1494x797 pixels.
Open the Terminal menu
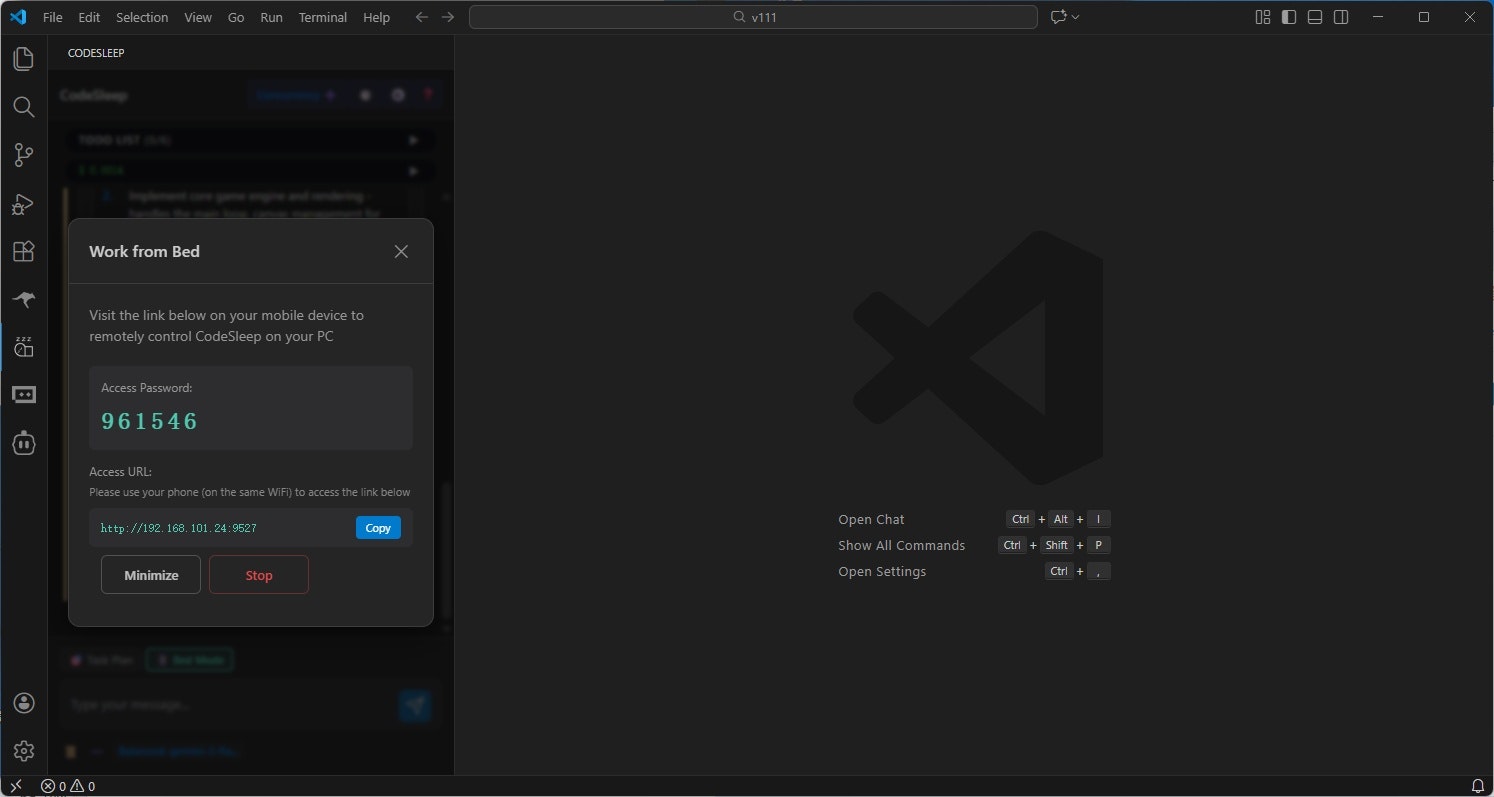(322, 17)
